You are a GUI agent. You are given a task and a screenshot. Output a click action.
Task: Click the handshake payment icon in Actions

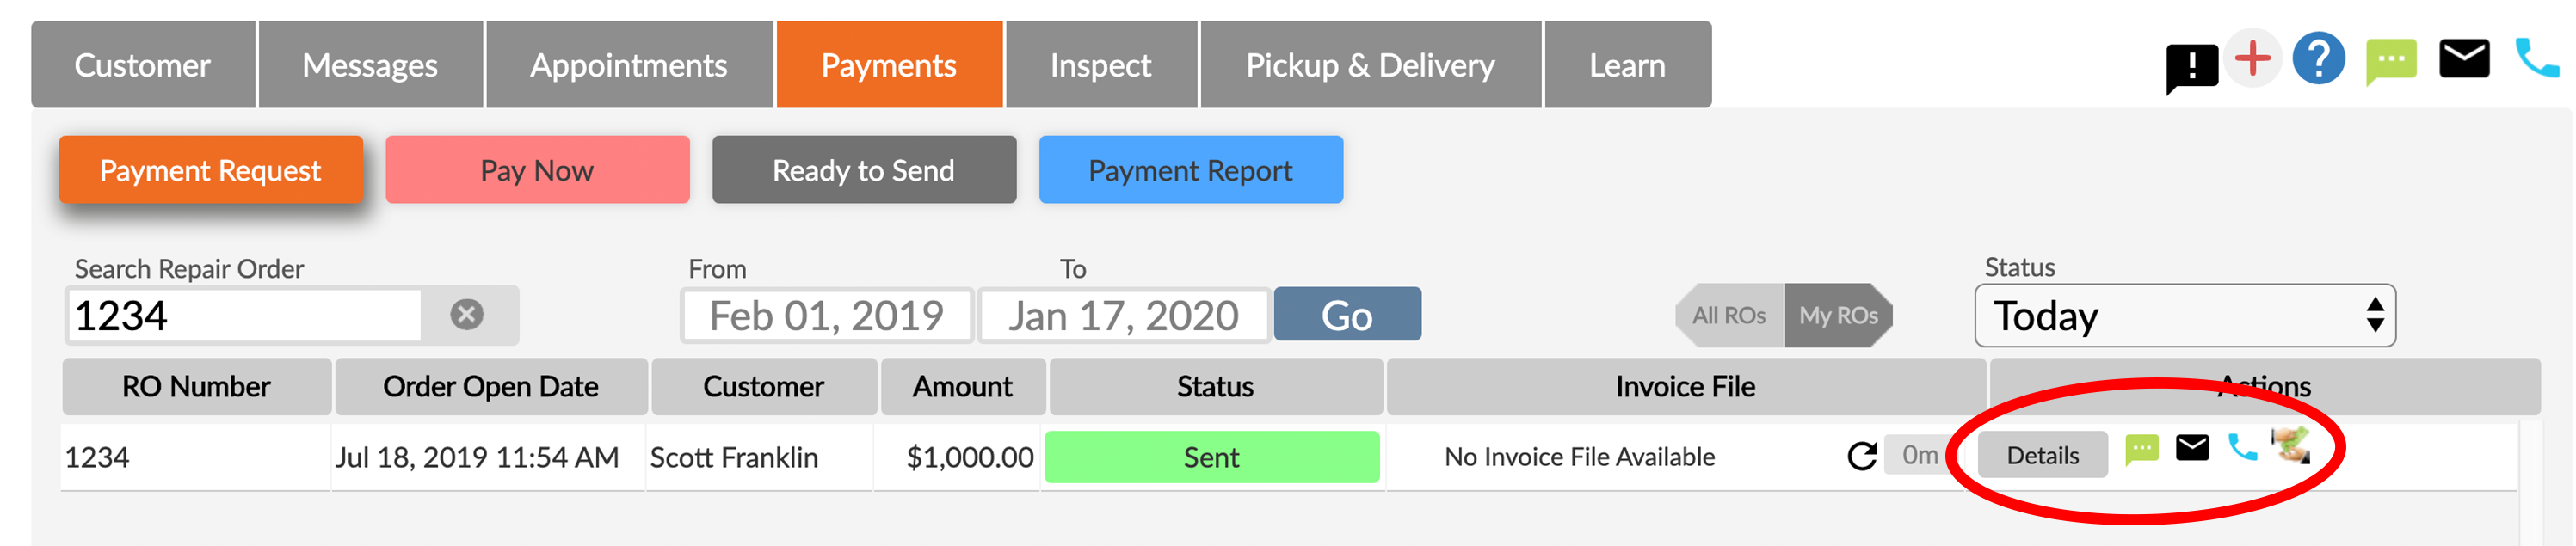click(x=2291, y=446)
